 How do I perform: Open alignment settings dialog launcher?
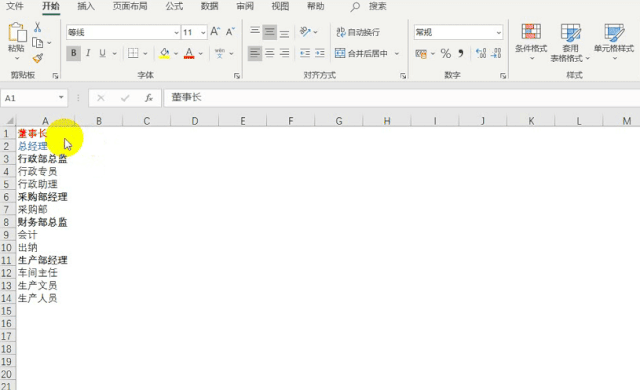(403, 76)
